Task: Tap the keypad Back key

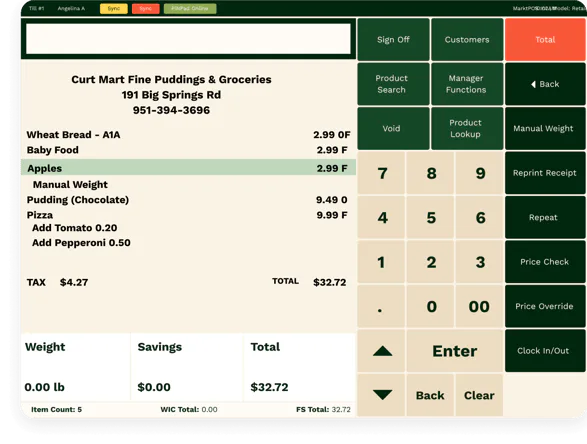Action: (431, 395)
